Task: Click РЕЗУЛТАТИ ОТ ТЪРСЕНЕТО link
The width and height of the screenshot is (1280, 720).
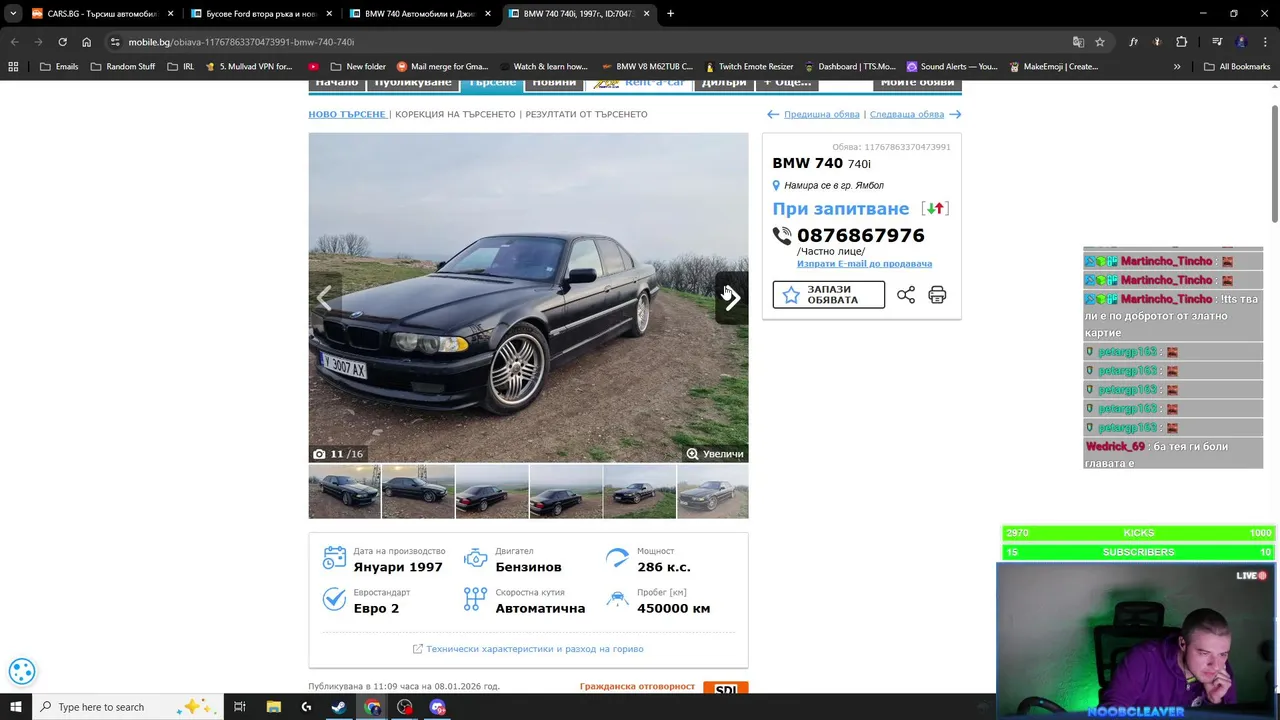Action: 586,114
